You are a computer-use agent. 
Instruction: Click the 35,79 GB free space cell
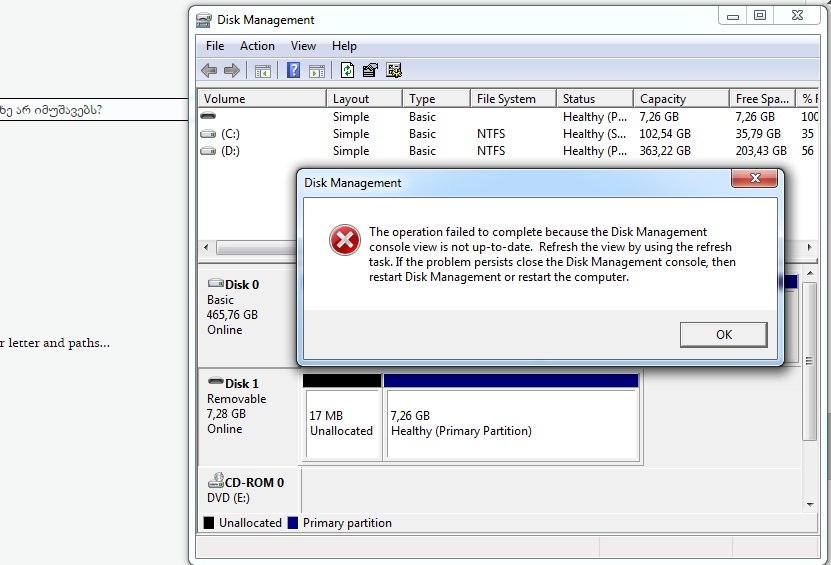click(758, 134)
